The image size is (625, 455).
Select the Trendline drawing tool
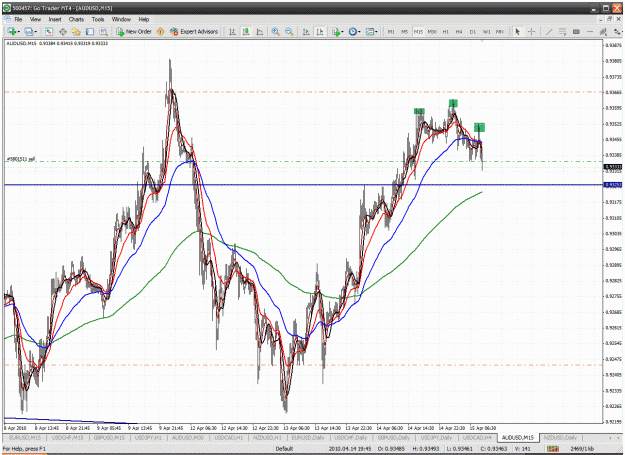coord(549,31)
